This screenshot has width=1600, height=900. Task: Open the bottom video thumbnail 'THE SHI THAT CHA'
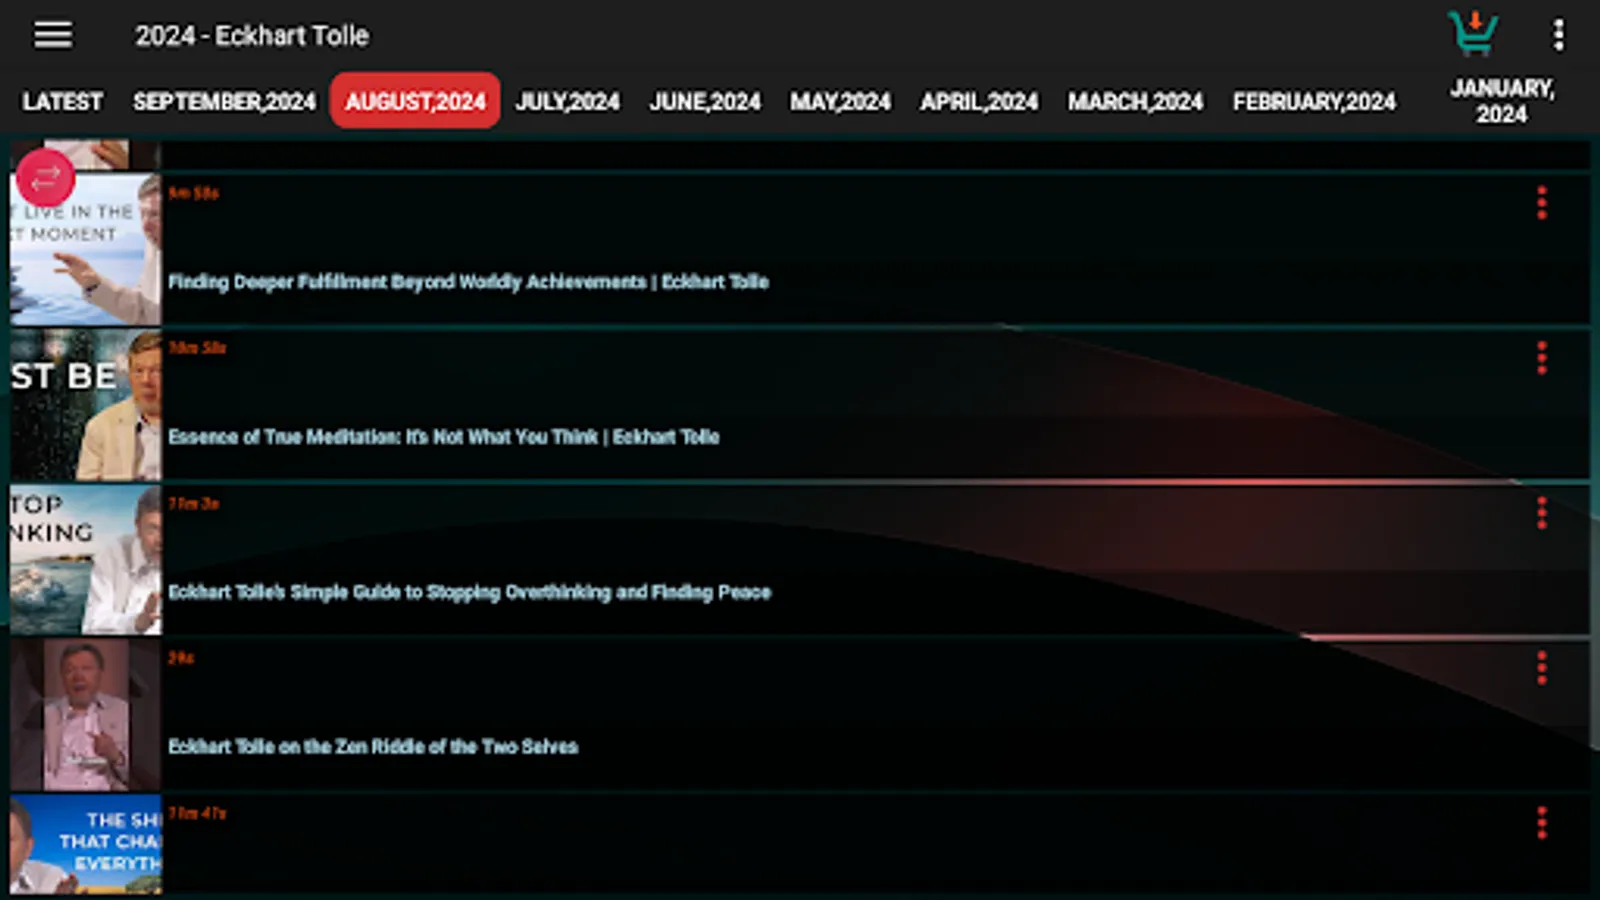tap(86, 844)
